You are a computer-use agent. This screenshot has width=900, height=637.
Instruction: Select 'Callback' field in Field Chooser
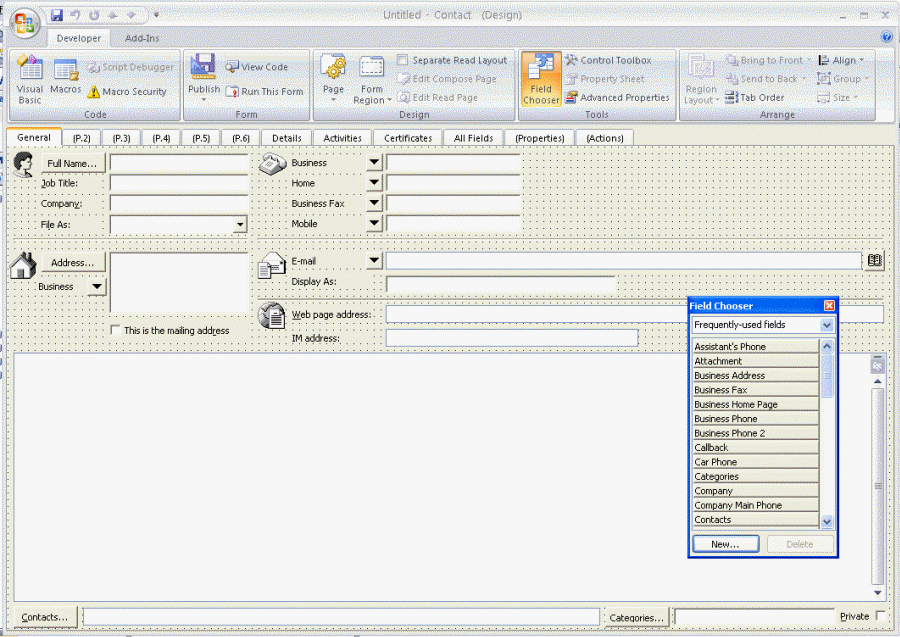point(755,448)
